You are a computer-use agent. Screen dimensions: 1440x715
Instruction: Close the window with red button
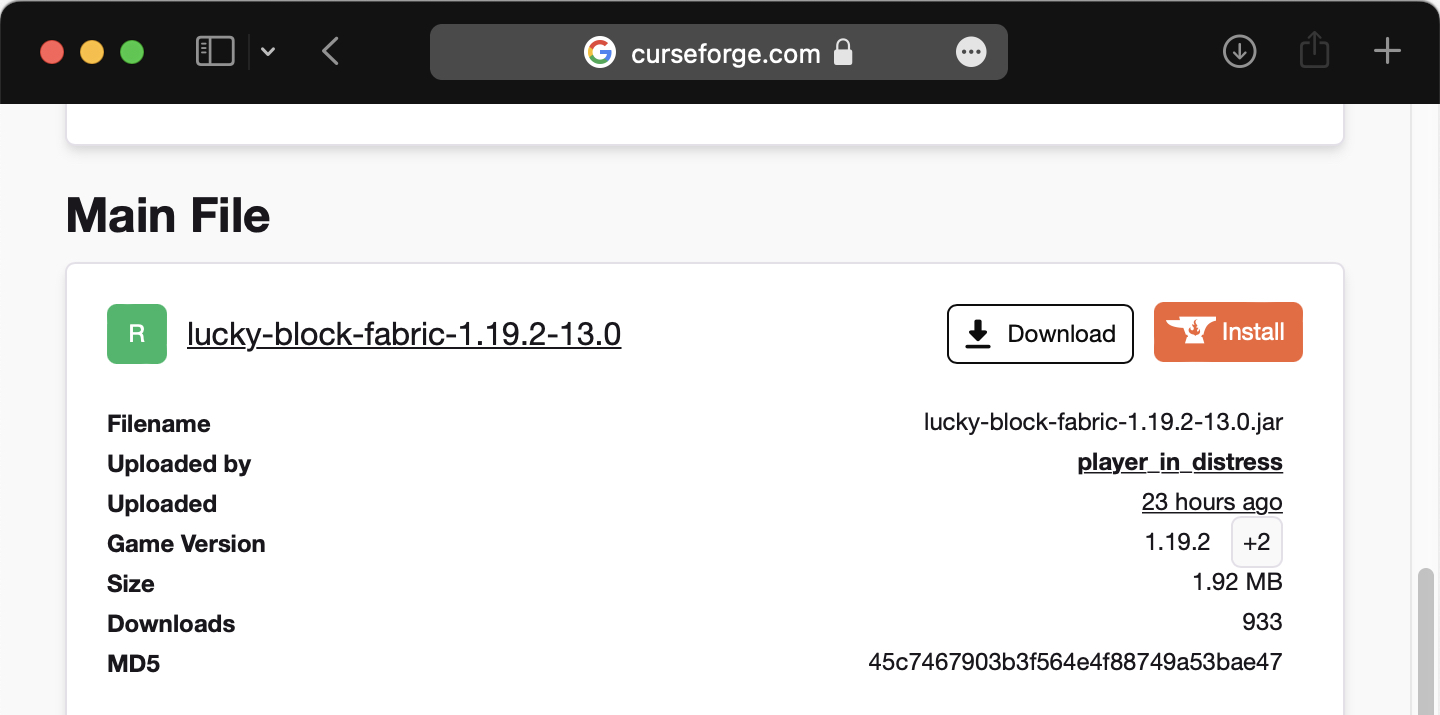[52, 52]
